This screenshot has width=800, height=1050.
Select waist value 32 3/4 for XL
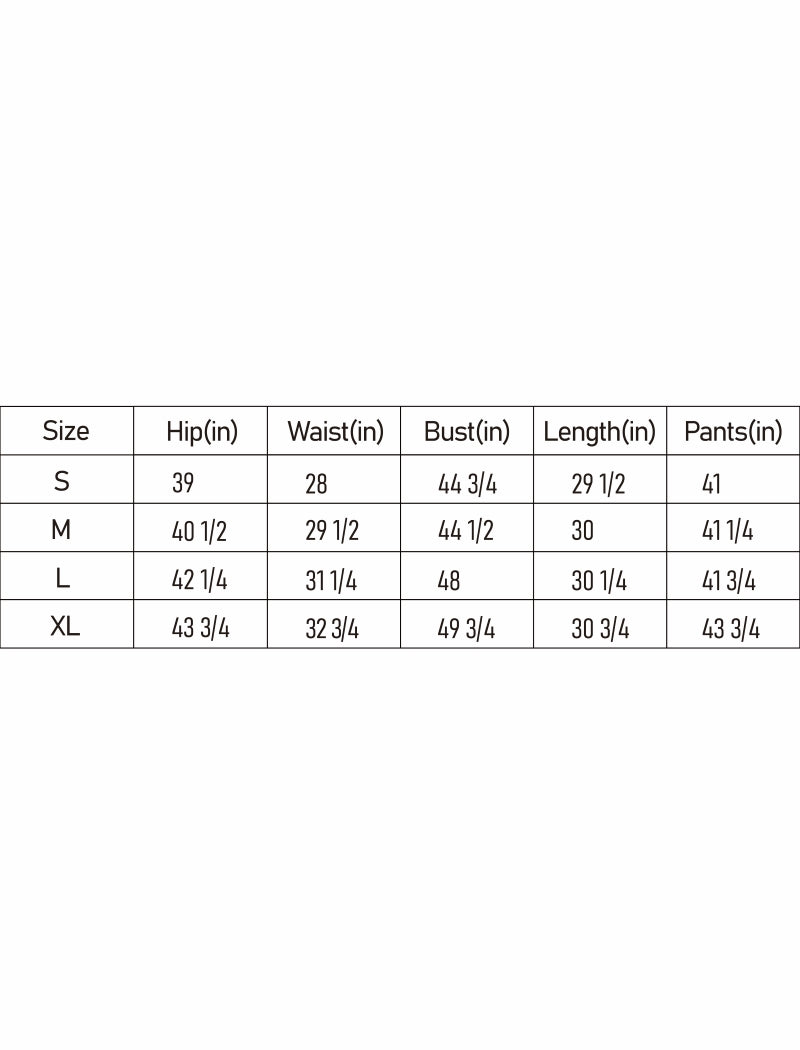(x=332, y=630)
